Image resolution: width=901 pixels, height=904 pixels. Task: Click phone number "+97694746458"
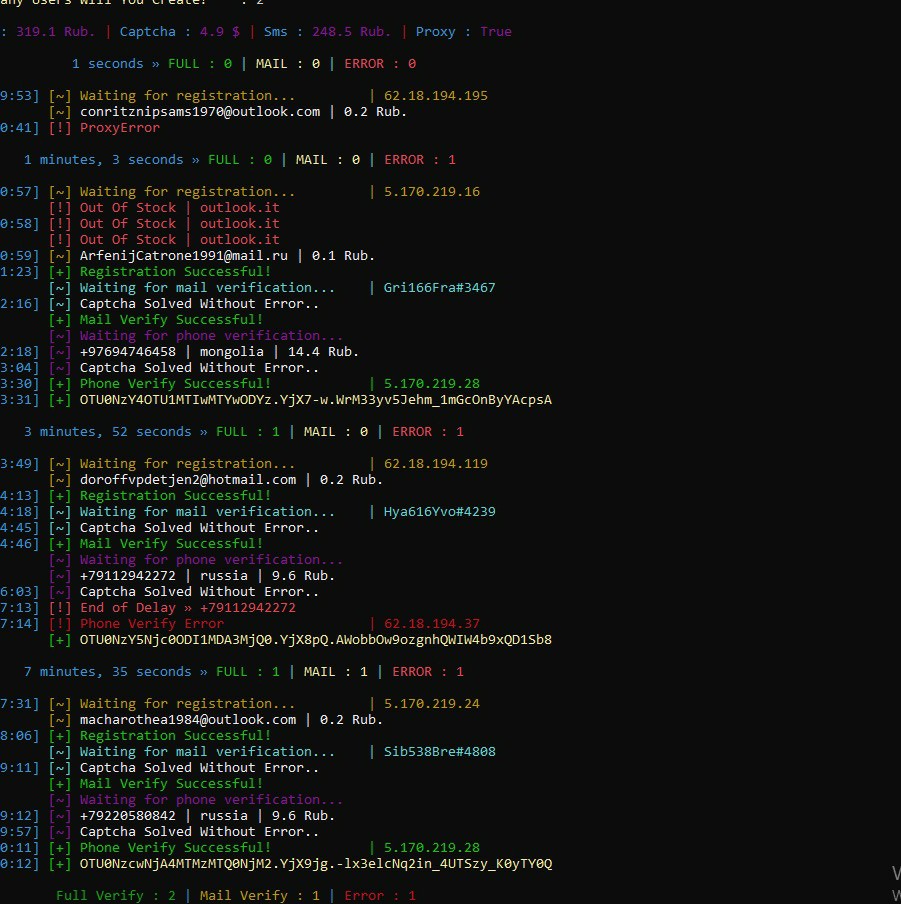[x=127, y=352]
